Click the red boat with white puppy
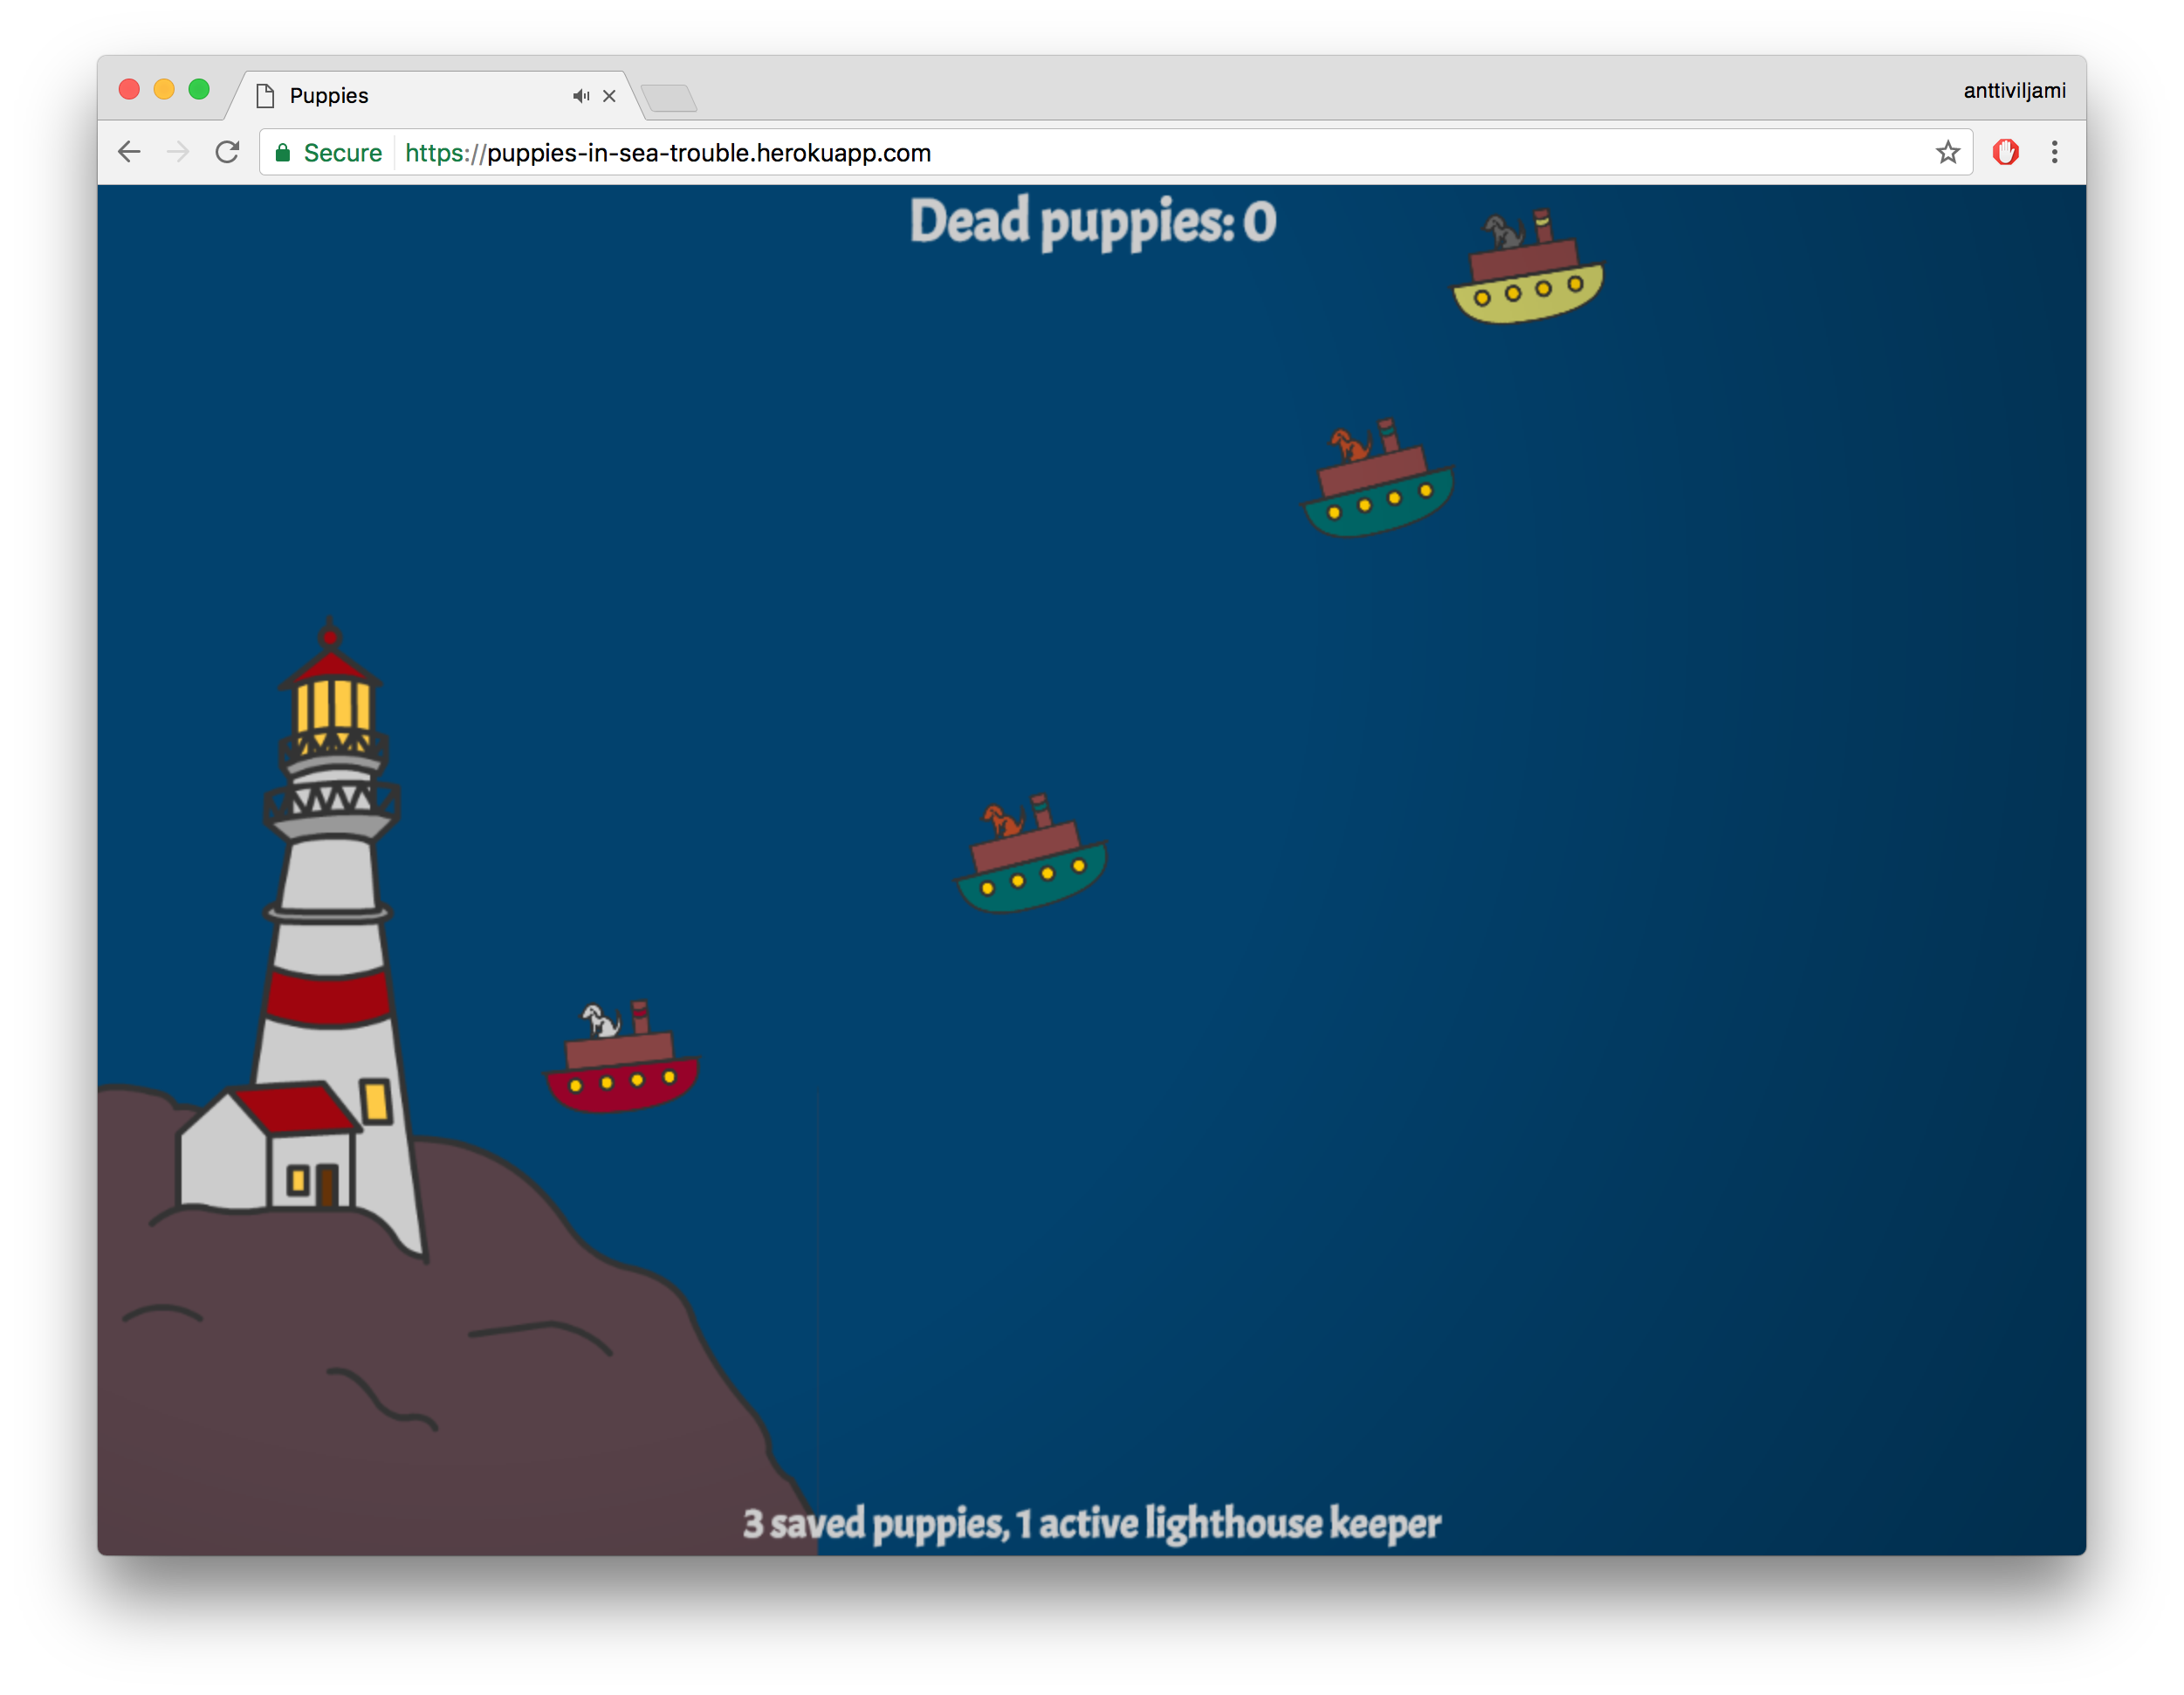This screenshot has width=2184, height=1695. click(x=621, y=1057)
